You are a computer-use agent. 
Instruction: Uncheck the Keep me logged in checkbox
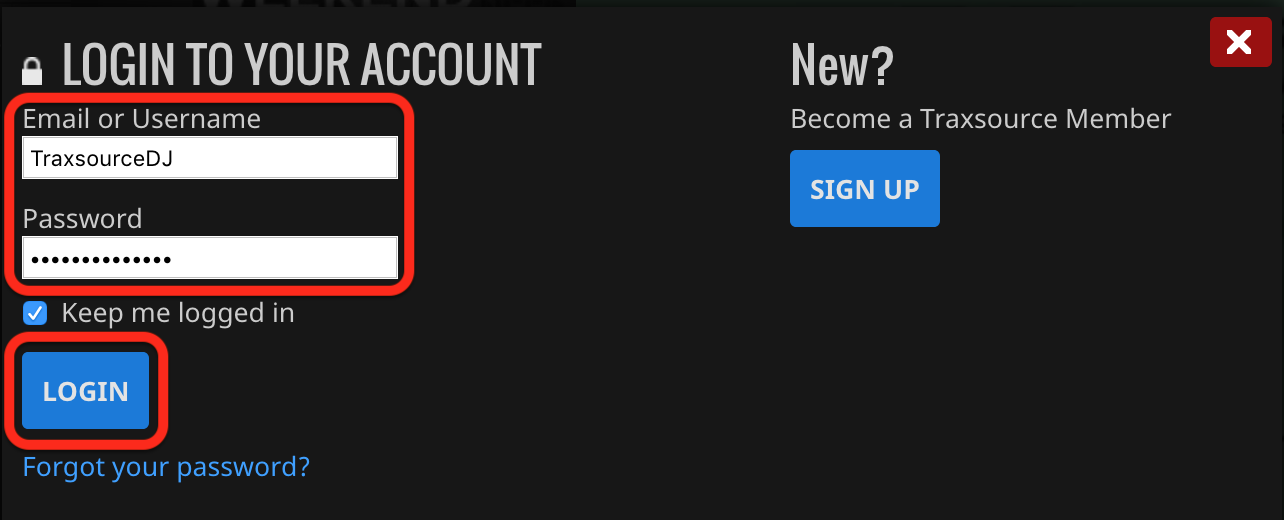point(36,313)
